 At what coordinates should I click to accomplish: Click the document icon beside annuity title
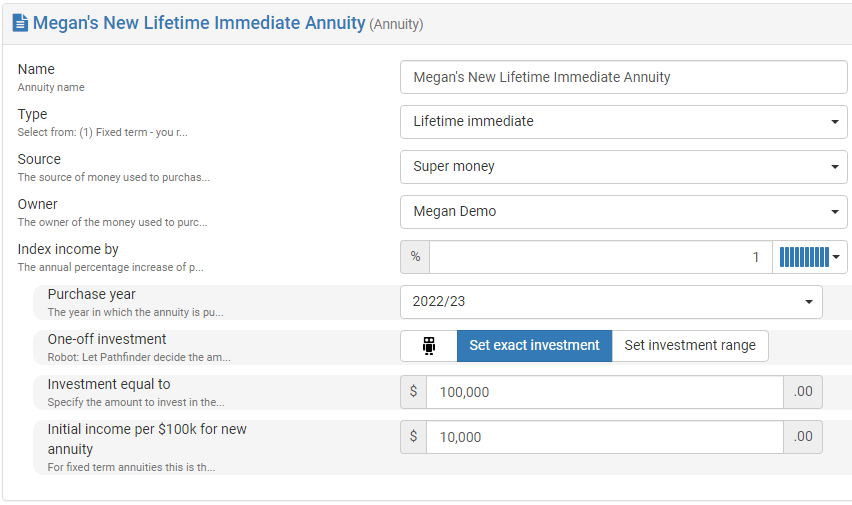[20, 22]
